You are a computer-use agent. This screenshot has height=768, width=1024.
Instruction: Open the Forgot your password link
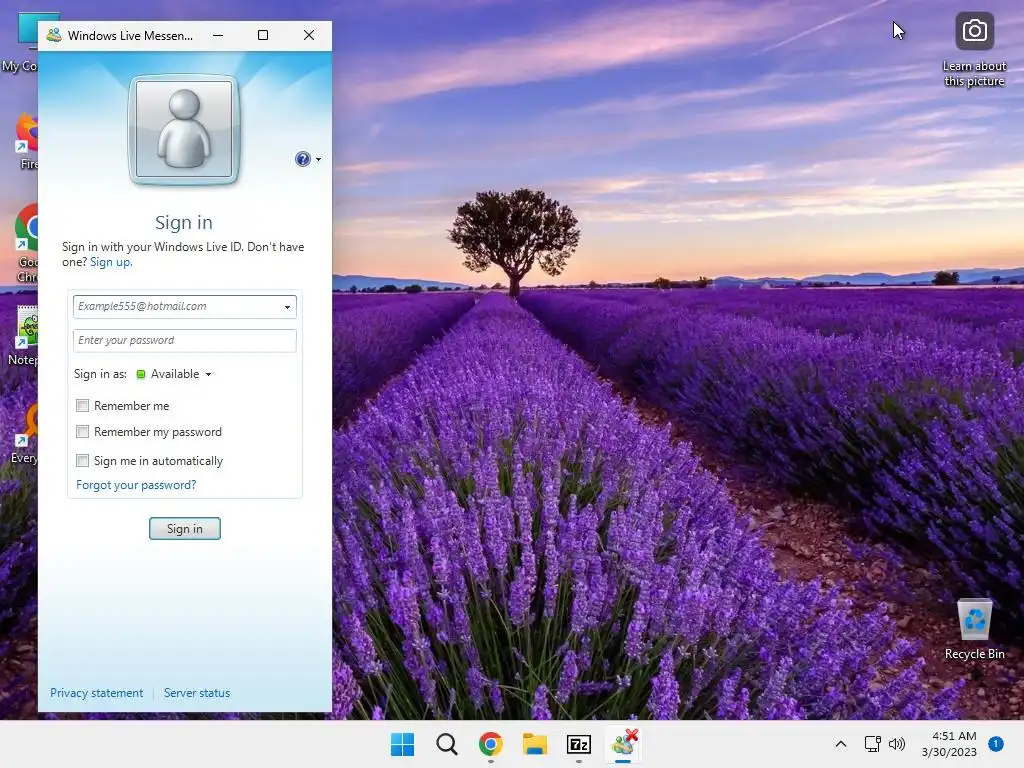point(136,485)
